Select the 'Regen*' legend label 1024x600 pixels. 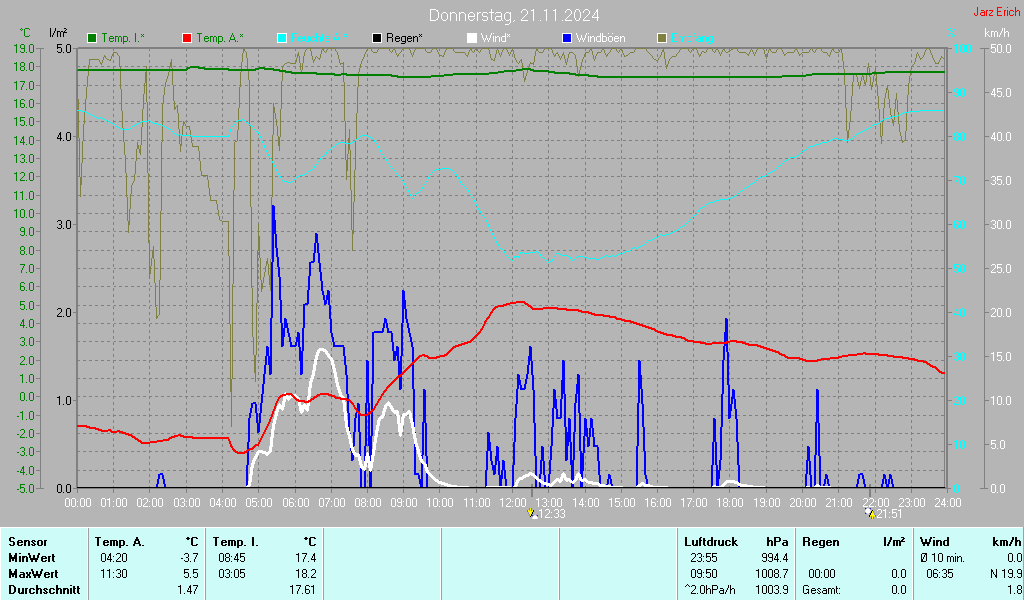tap(404, 39)
